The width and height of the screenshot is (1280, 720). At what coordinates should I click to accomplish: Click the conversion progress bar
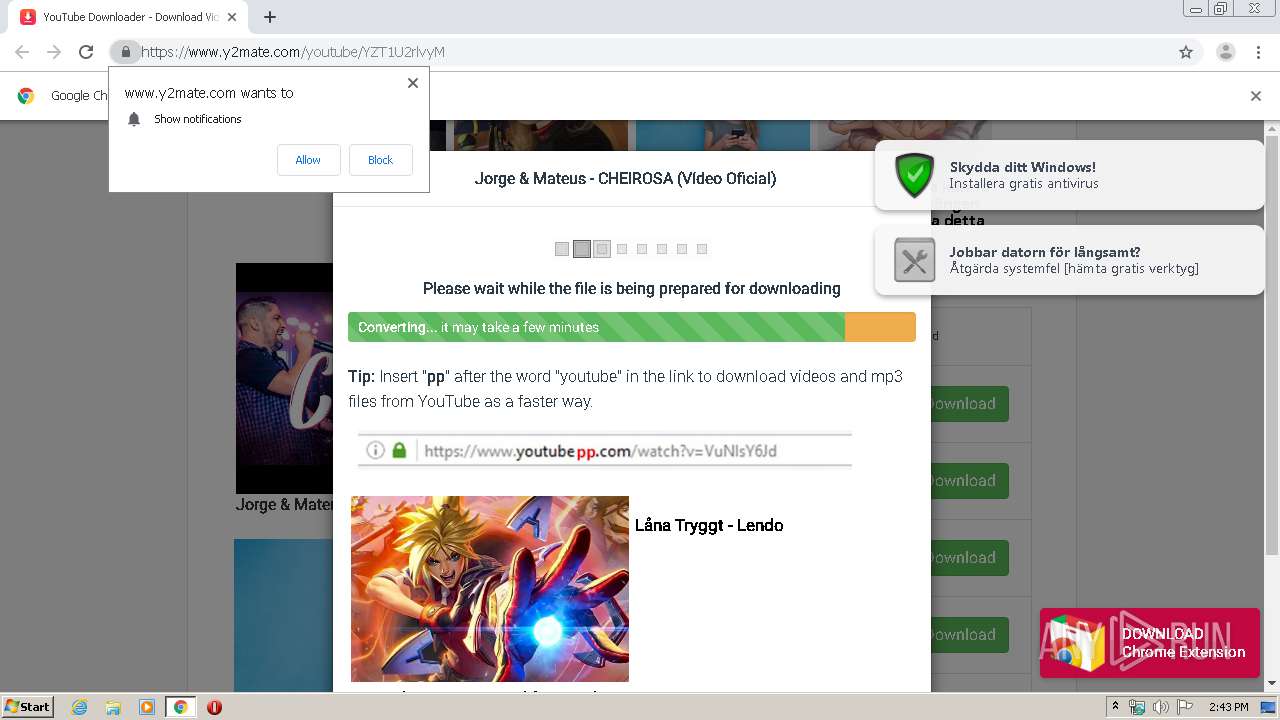631,327
